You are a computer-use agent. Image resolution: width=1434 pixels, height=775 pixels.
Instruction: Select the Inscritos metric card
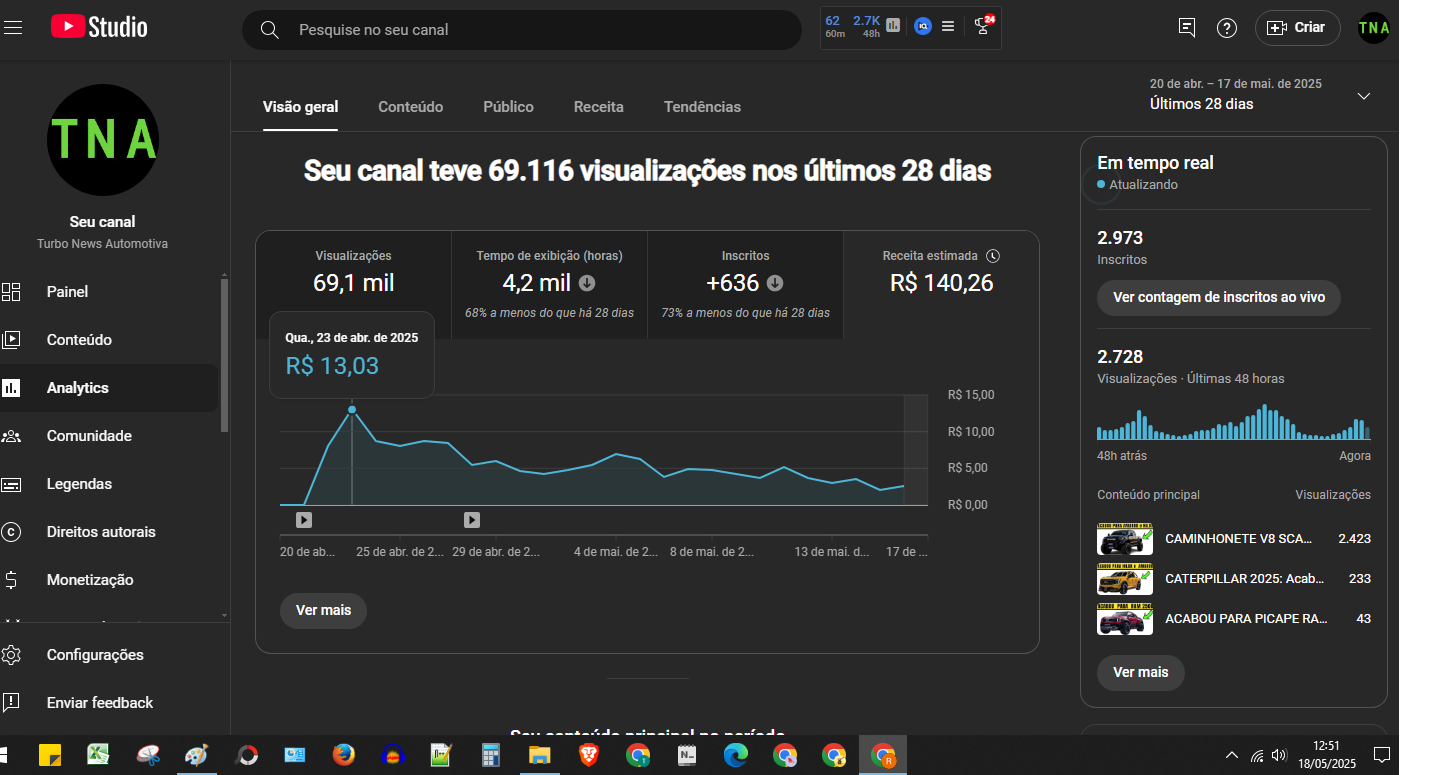[745, 284]
